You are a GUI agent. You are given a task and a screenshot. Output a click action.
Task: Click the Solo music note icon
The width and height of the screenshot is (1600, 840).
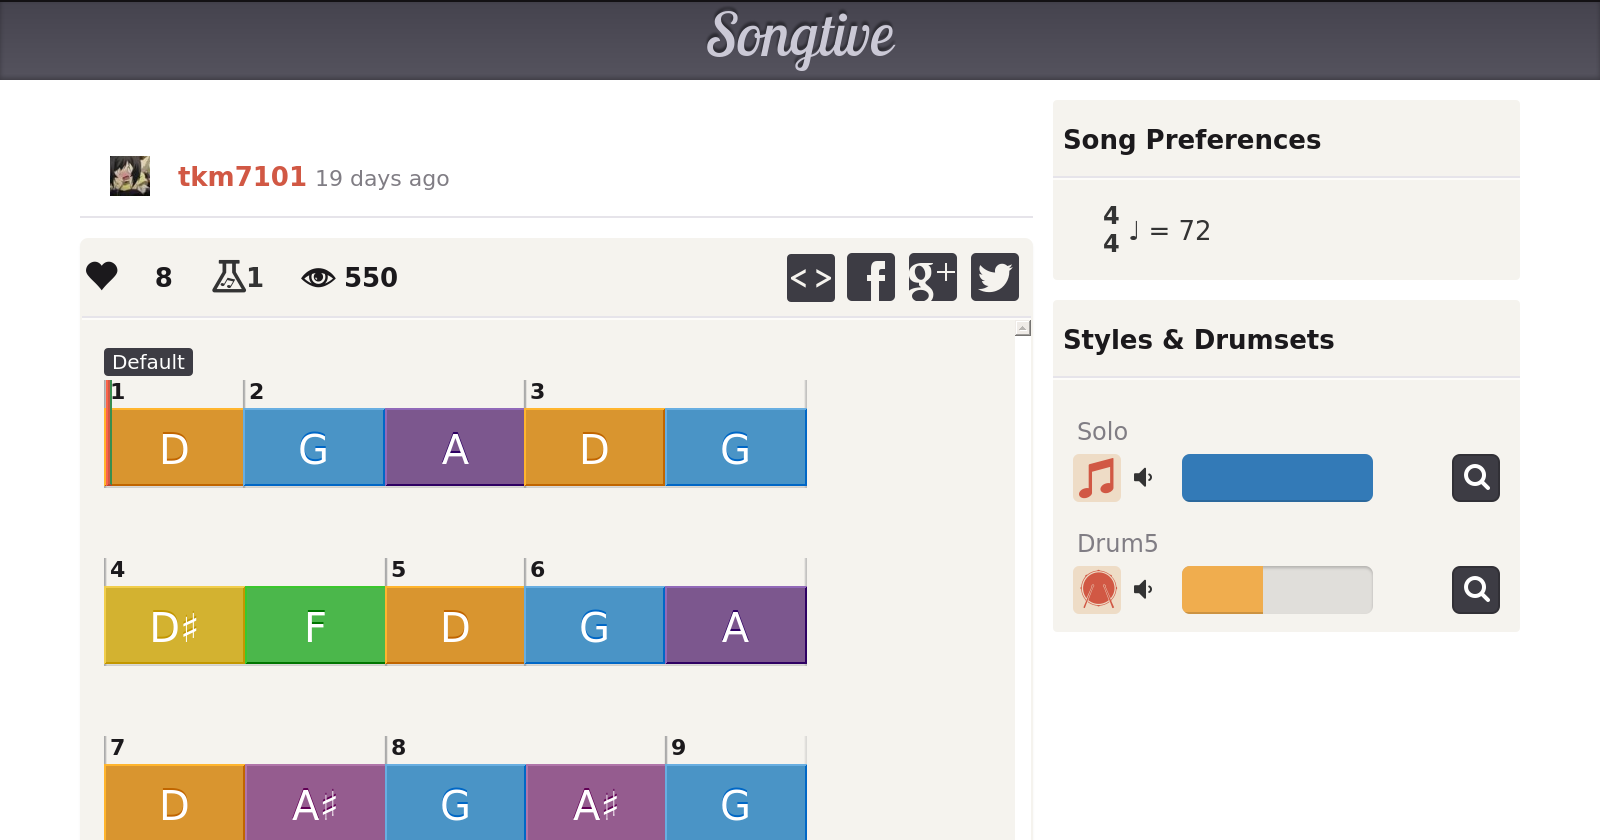pos(1097,478)
